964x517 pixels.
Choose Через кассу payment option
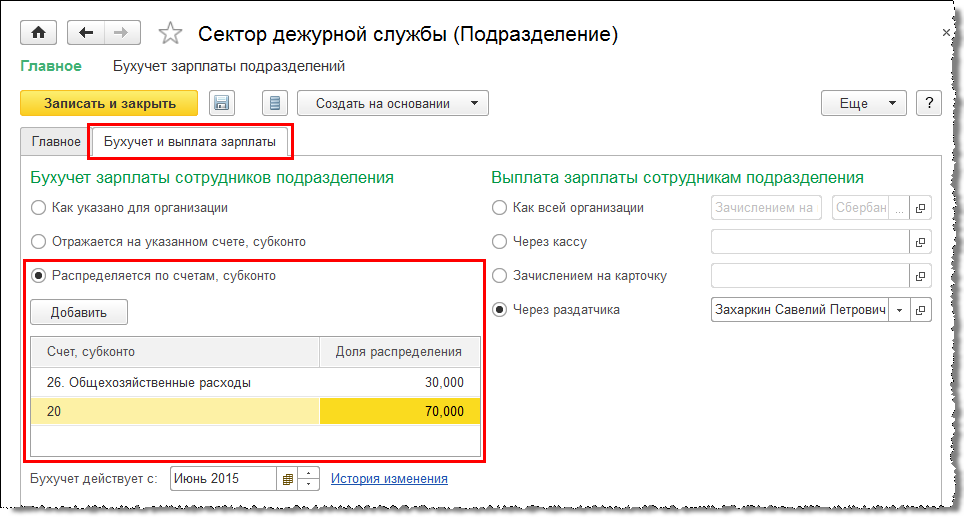[x=500, y=242]
